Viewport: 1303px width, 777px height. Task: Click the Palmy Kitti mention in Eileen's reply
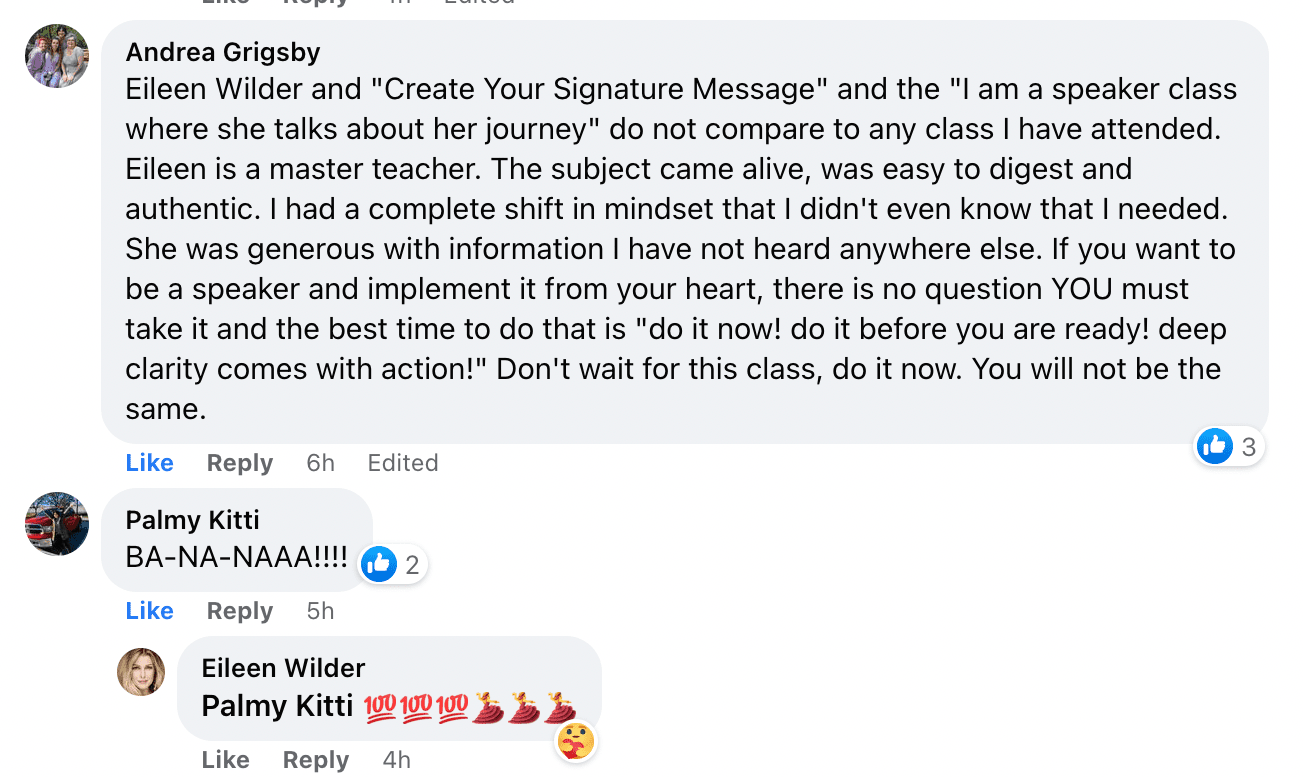277,706
